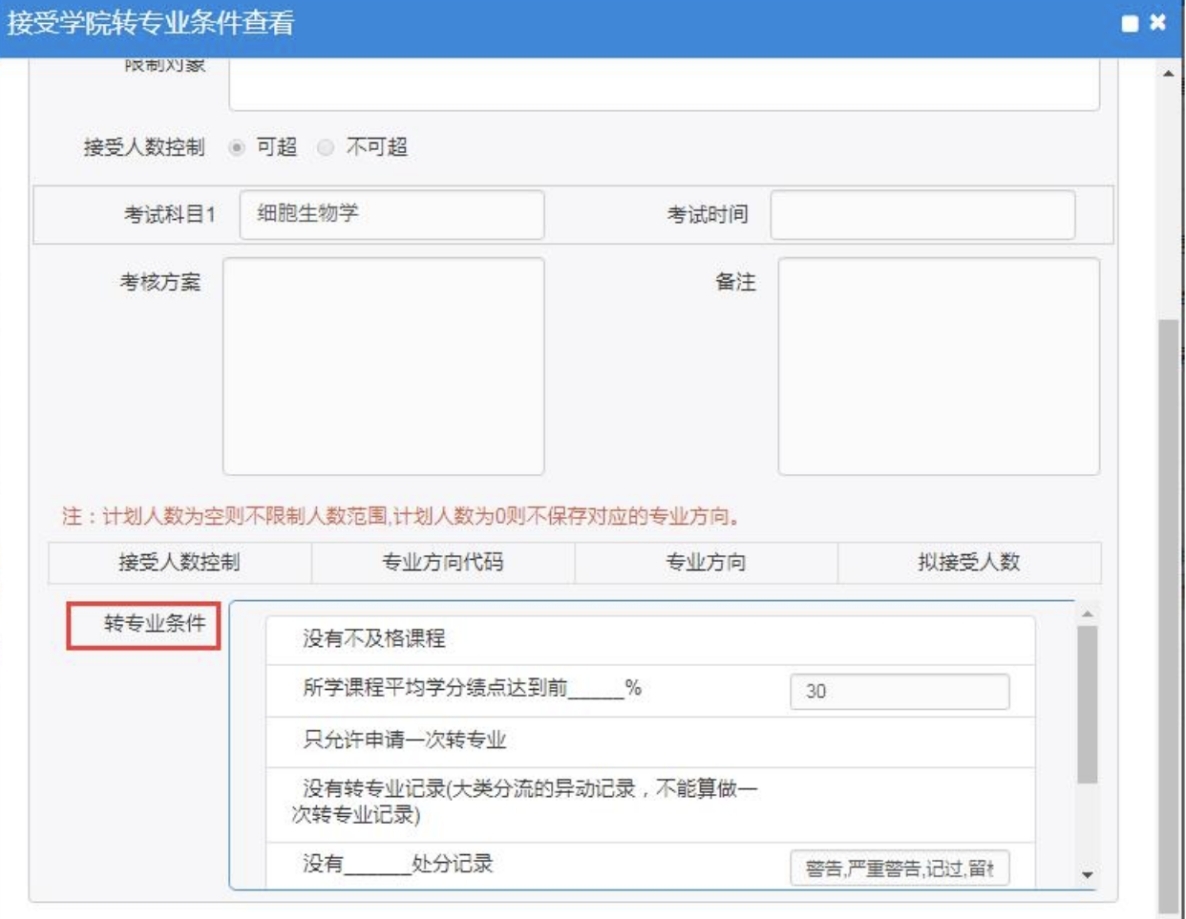Click the empty 考试时间 input field
The width and height of the screenshot is (1186, 919).
[x=922, y=215]
